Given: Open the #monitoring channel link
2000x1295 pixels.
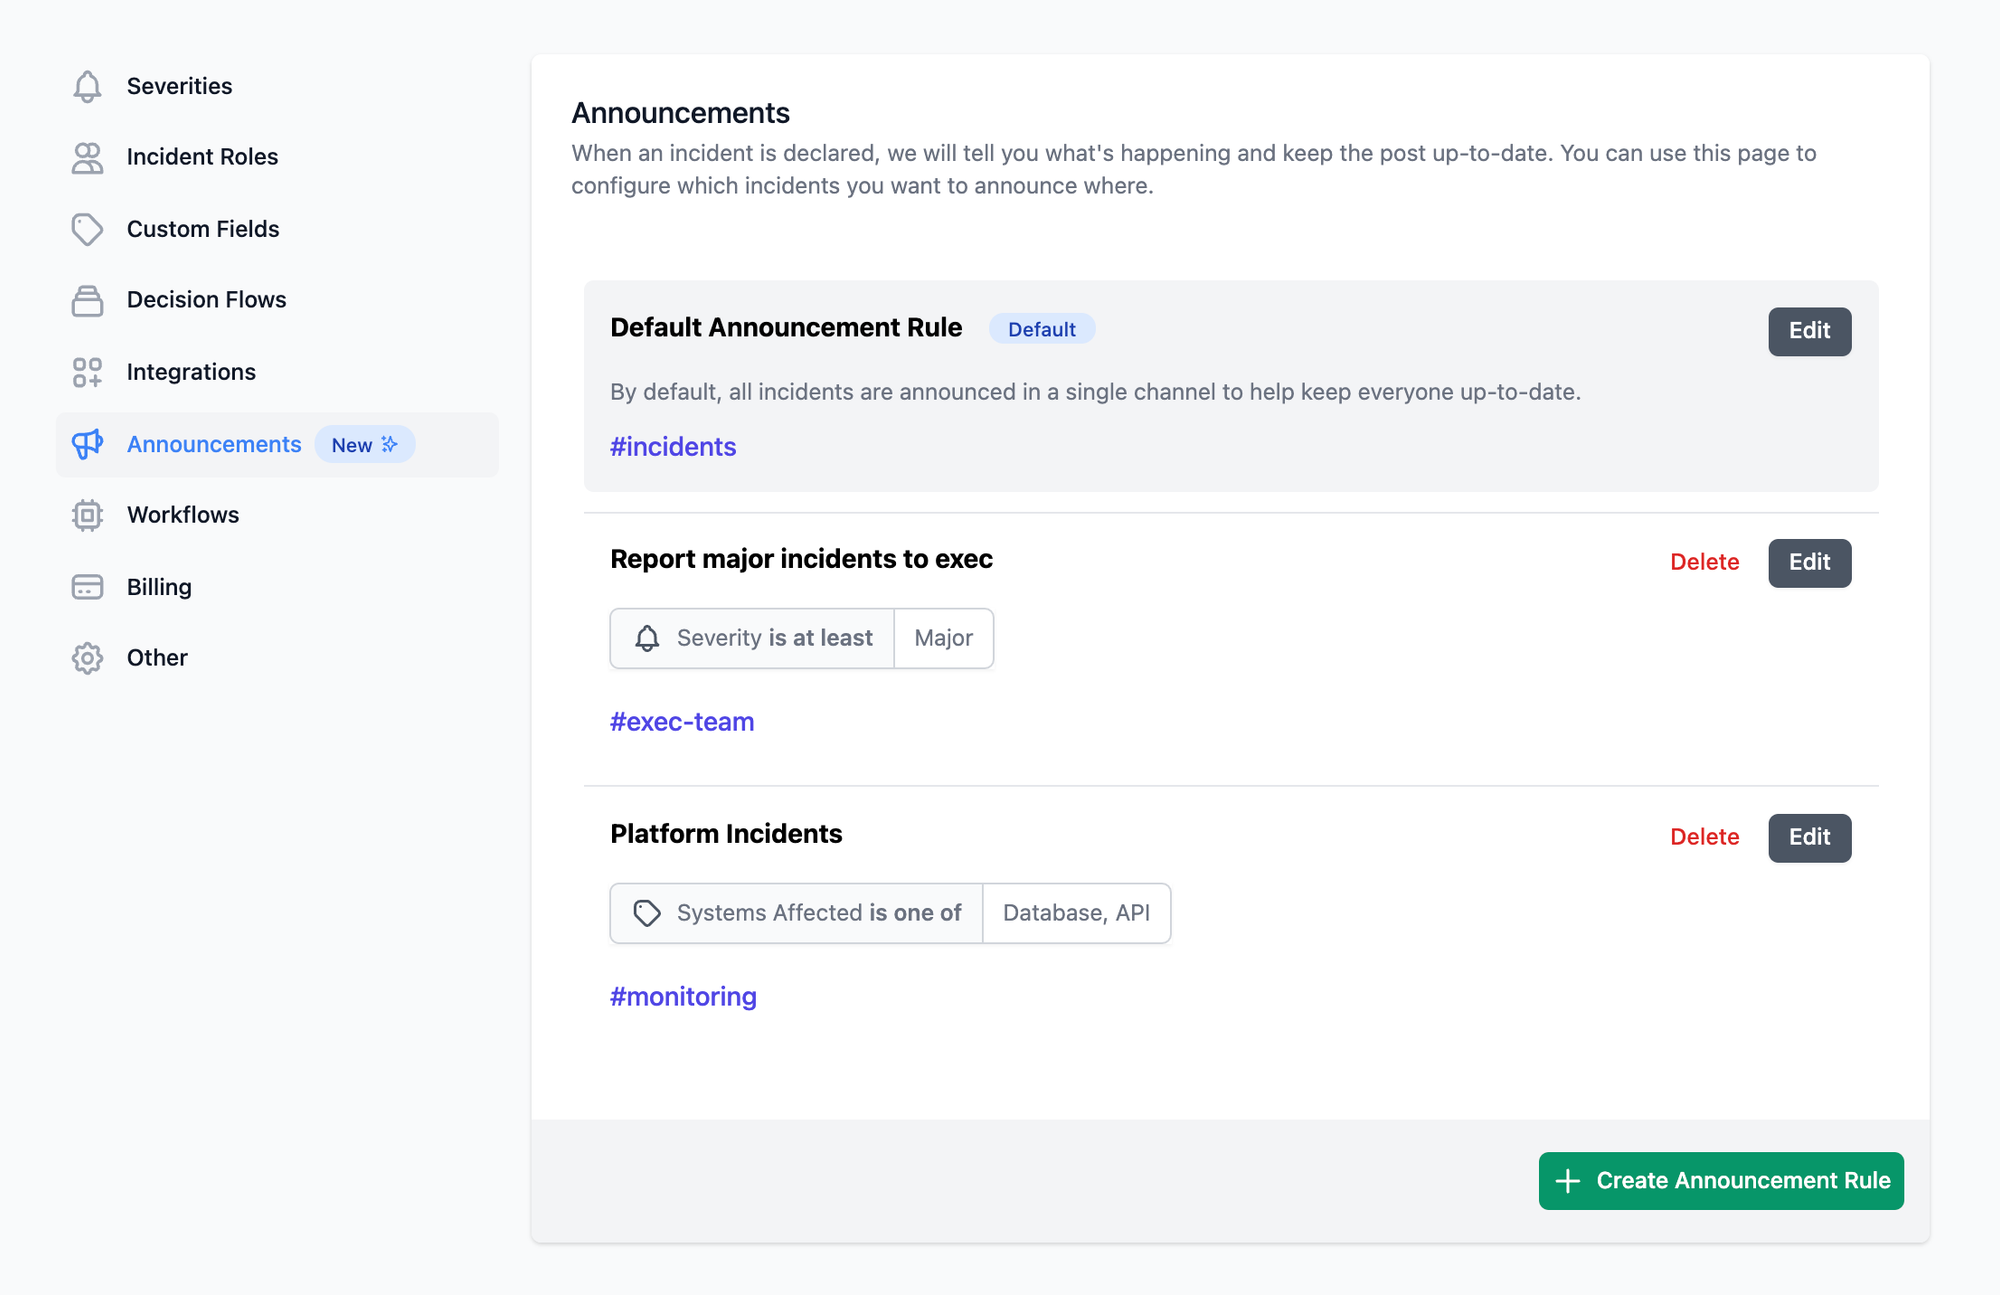Looking at the screenshot, I should click(x=683, y=997).
